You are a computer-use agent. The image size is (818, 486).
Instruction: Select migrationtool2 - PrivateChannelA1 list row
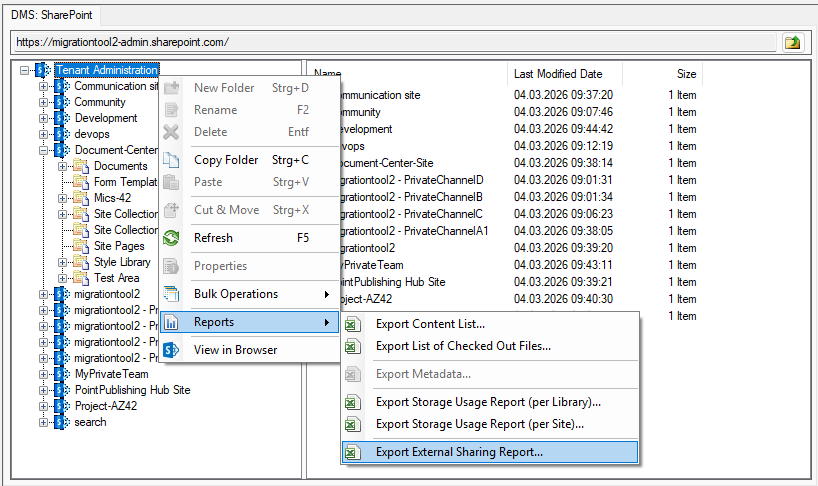click(x=505, y=231)
